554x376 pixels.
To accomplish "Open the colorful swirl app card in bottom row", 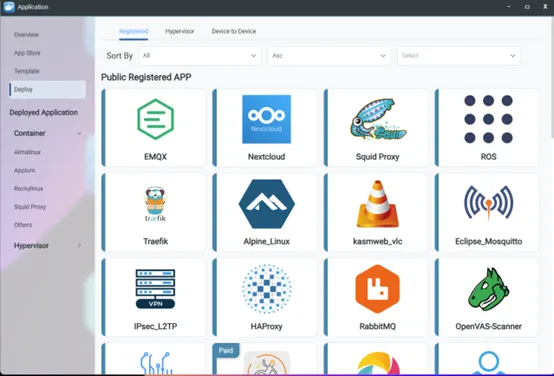I will point(375,359).
